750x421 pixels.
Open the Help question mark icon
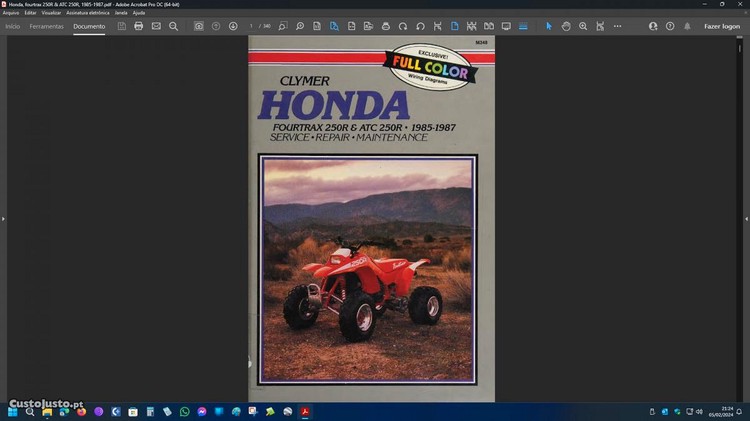(x=670, y=26)
